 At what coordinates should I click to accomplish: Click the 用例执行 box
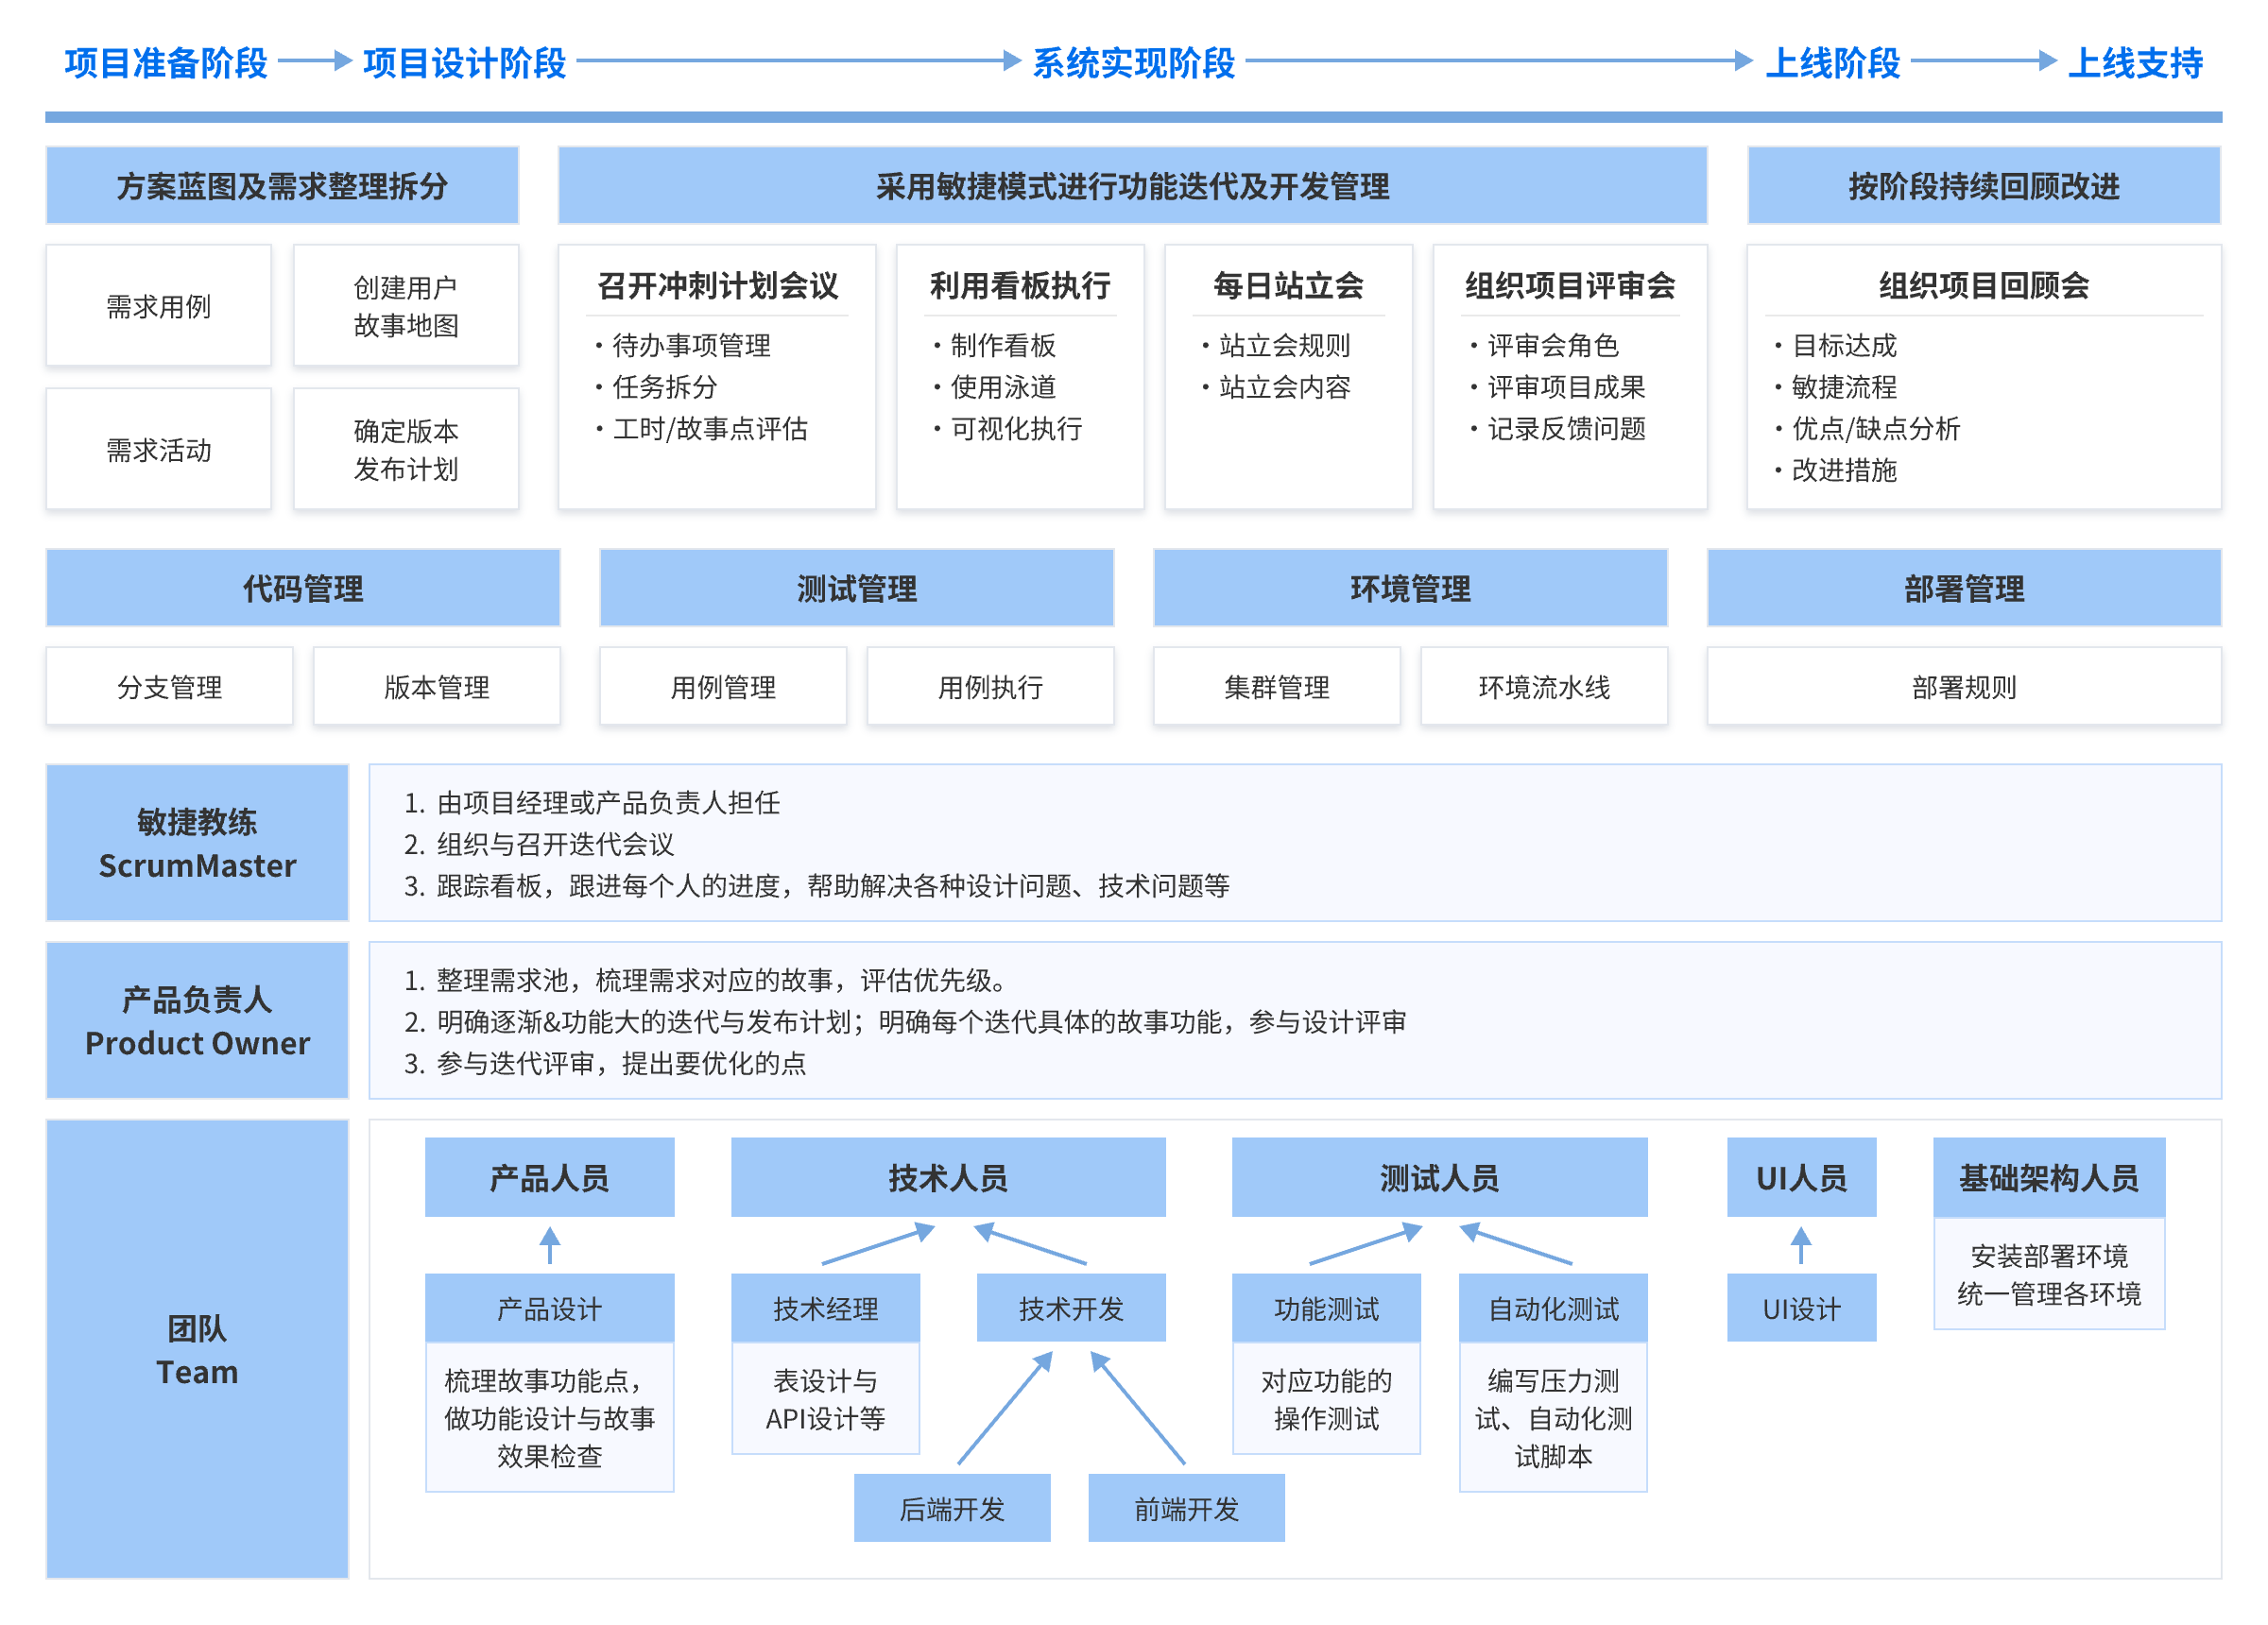click(990, 687)
